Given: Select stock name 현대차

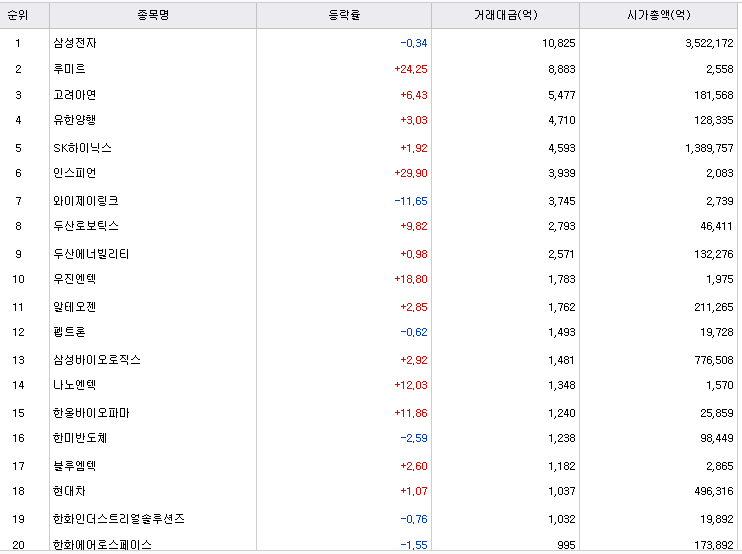Looking at the screenshot, I should [x=69, y=491].
